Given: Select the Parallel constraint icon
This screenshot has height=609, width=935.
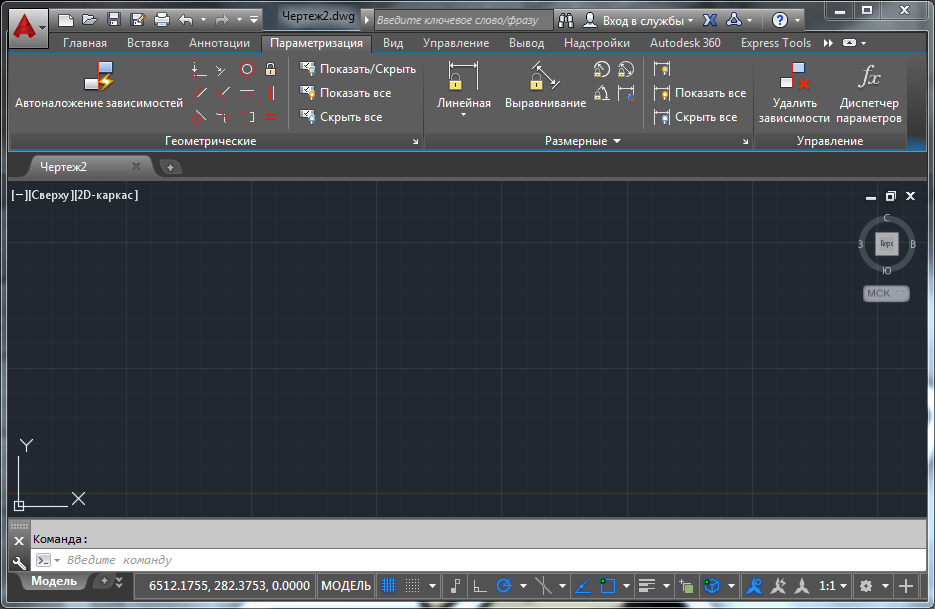Looking at the screenshot, I should (x=199, y=93).
